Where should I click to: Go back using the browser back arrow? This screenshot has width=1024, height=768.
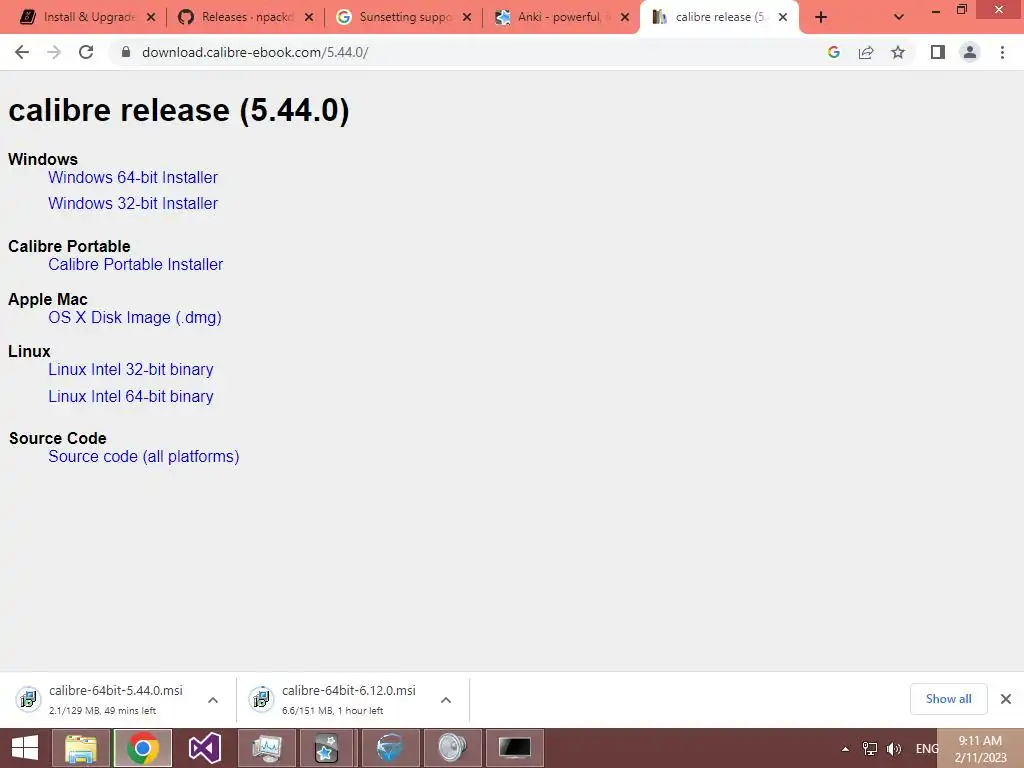point(22,52)
